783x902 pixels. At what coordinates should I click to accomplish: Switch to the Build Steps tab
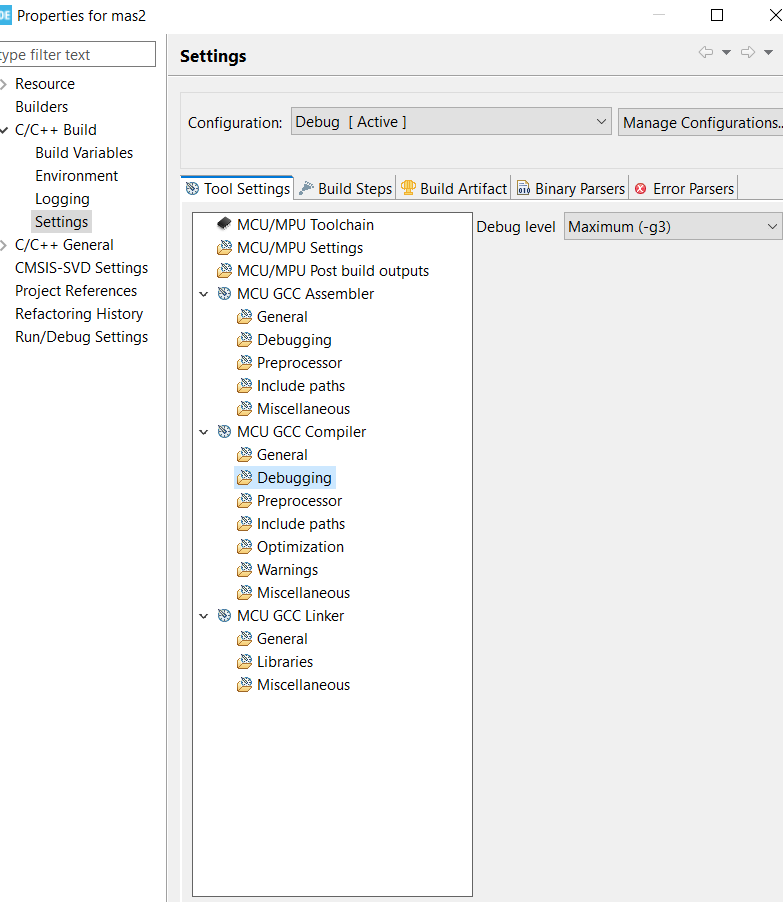(x=345, y=188)
